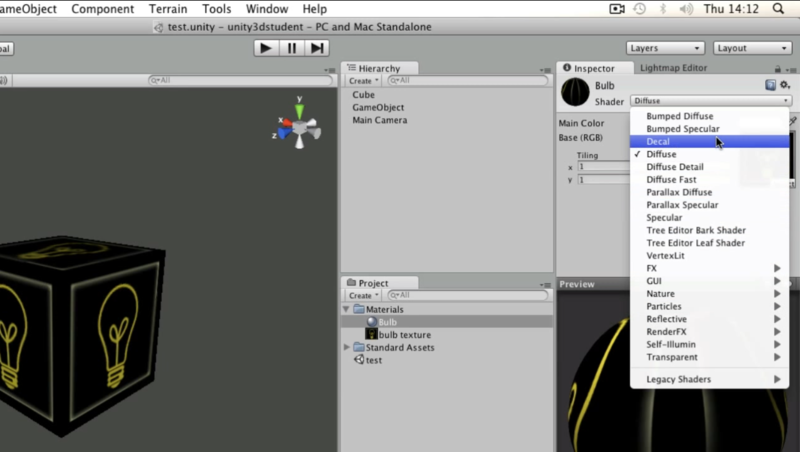Switch to the Lightmap Editor tab
This screenshot has height=452, width=800.
(x=673, y=68)
